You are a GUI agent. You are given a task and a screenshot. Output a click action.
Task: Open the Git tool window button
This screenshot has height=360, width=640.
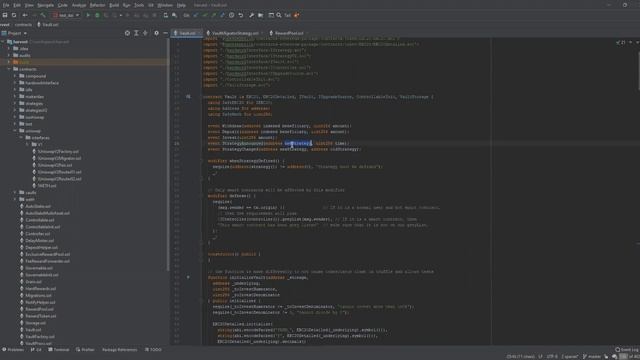click(x=36, y=350)
